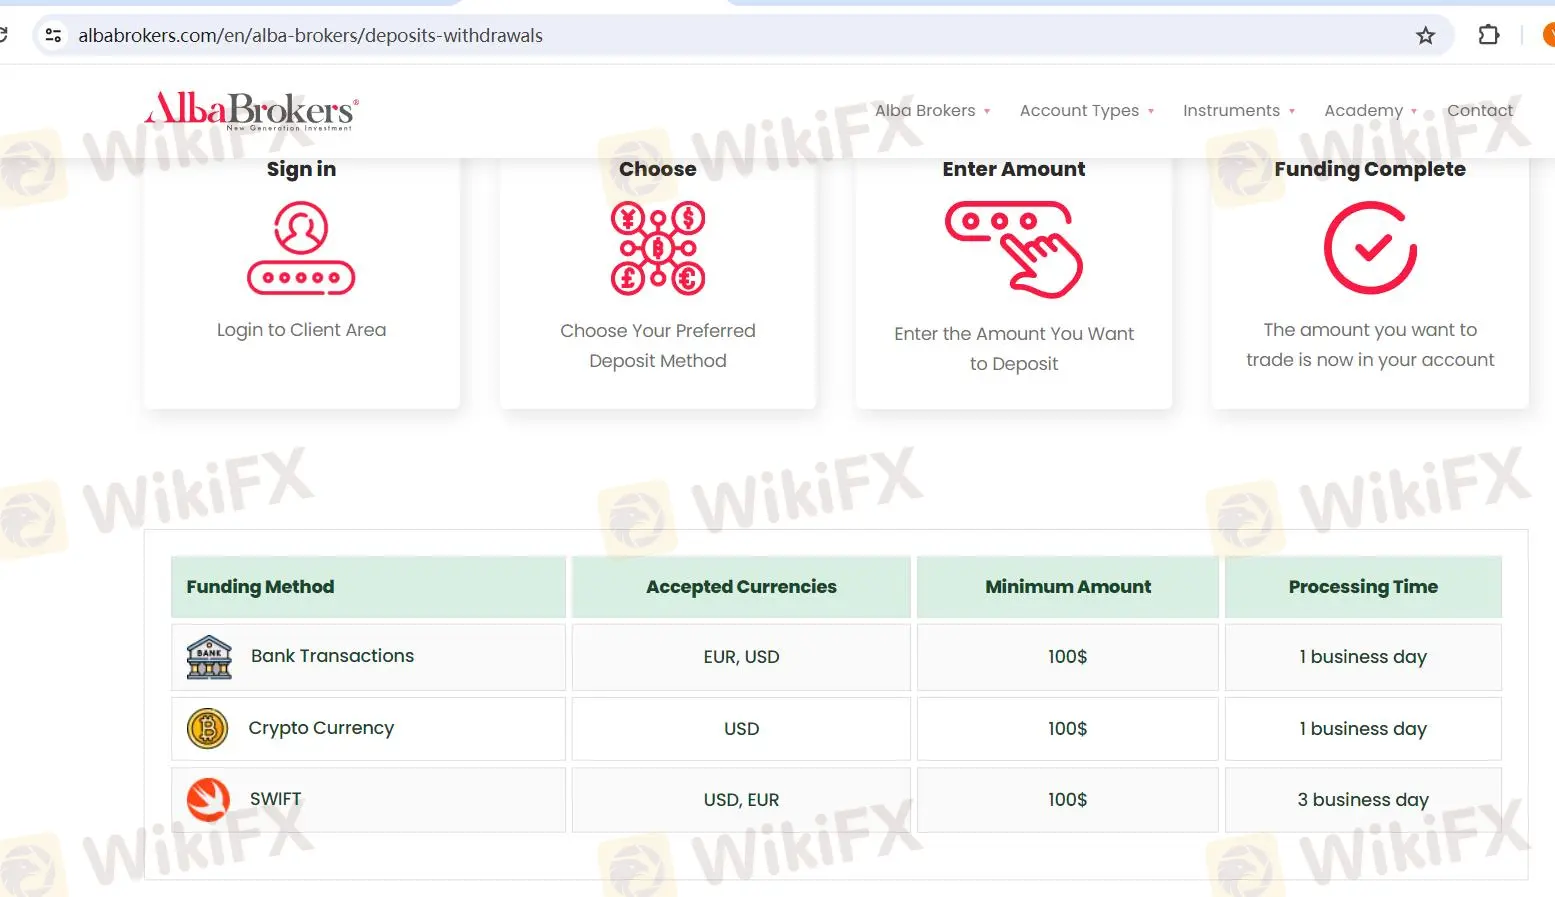1555x897 pixels.
Task: Click the Crypto Currency bitcoin icon
Action: [x=208, y=729]
